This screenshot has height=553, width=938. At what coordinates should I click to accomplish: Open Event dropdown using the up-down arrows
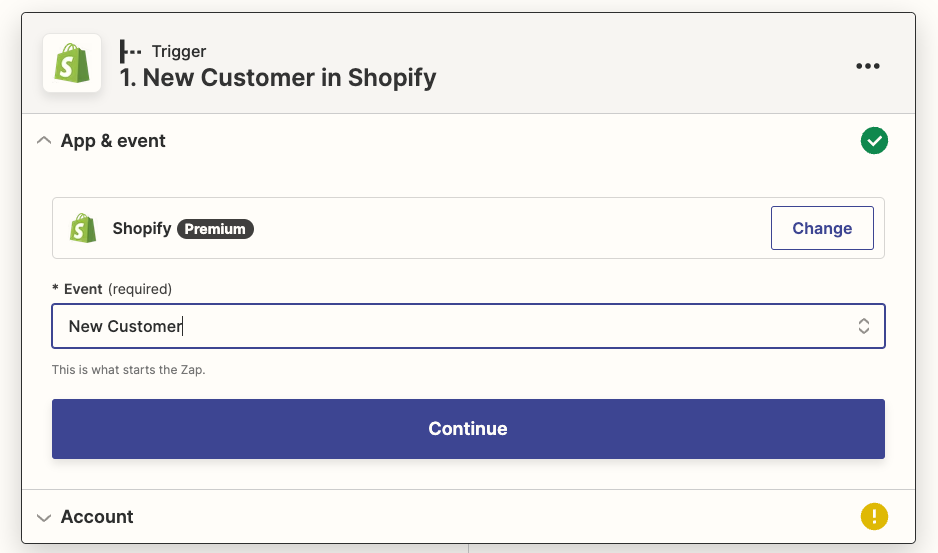pyautogui.click(x=863, y=326)
